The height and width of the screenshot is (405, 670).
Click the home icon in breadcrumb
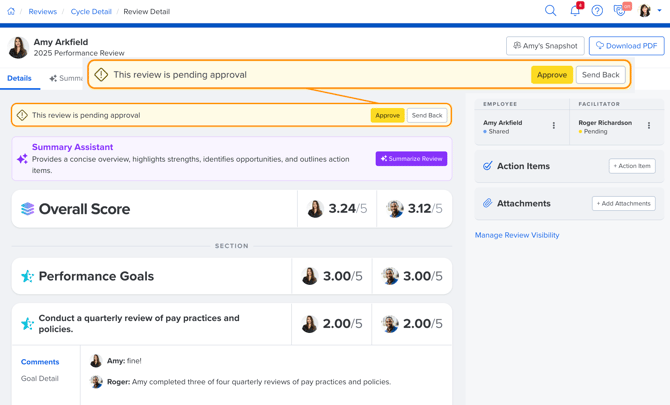[x=11, y=12]
